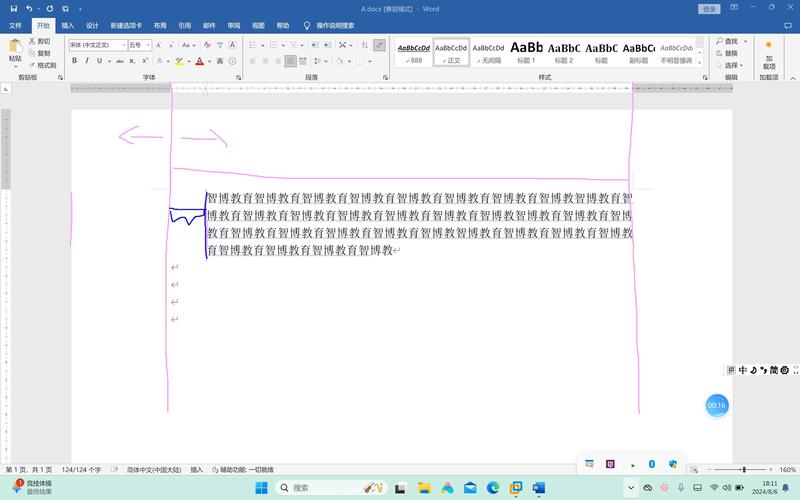Toggle superscript formatting

145,61
